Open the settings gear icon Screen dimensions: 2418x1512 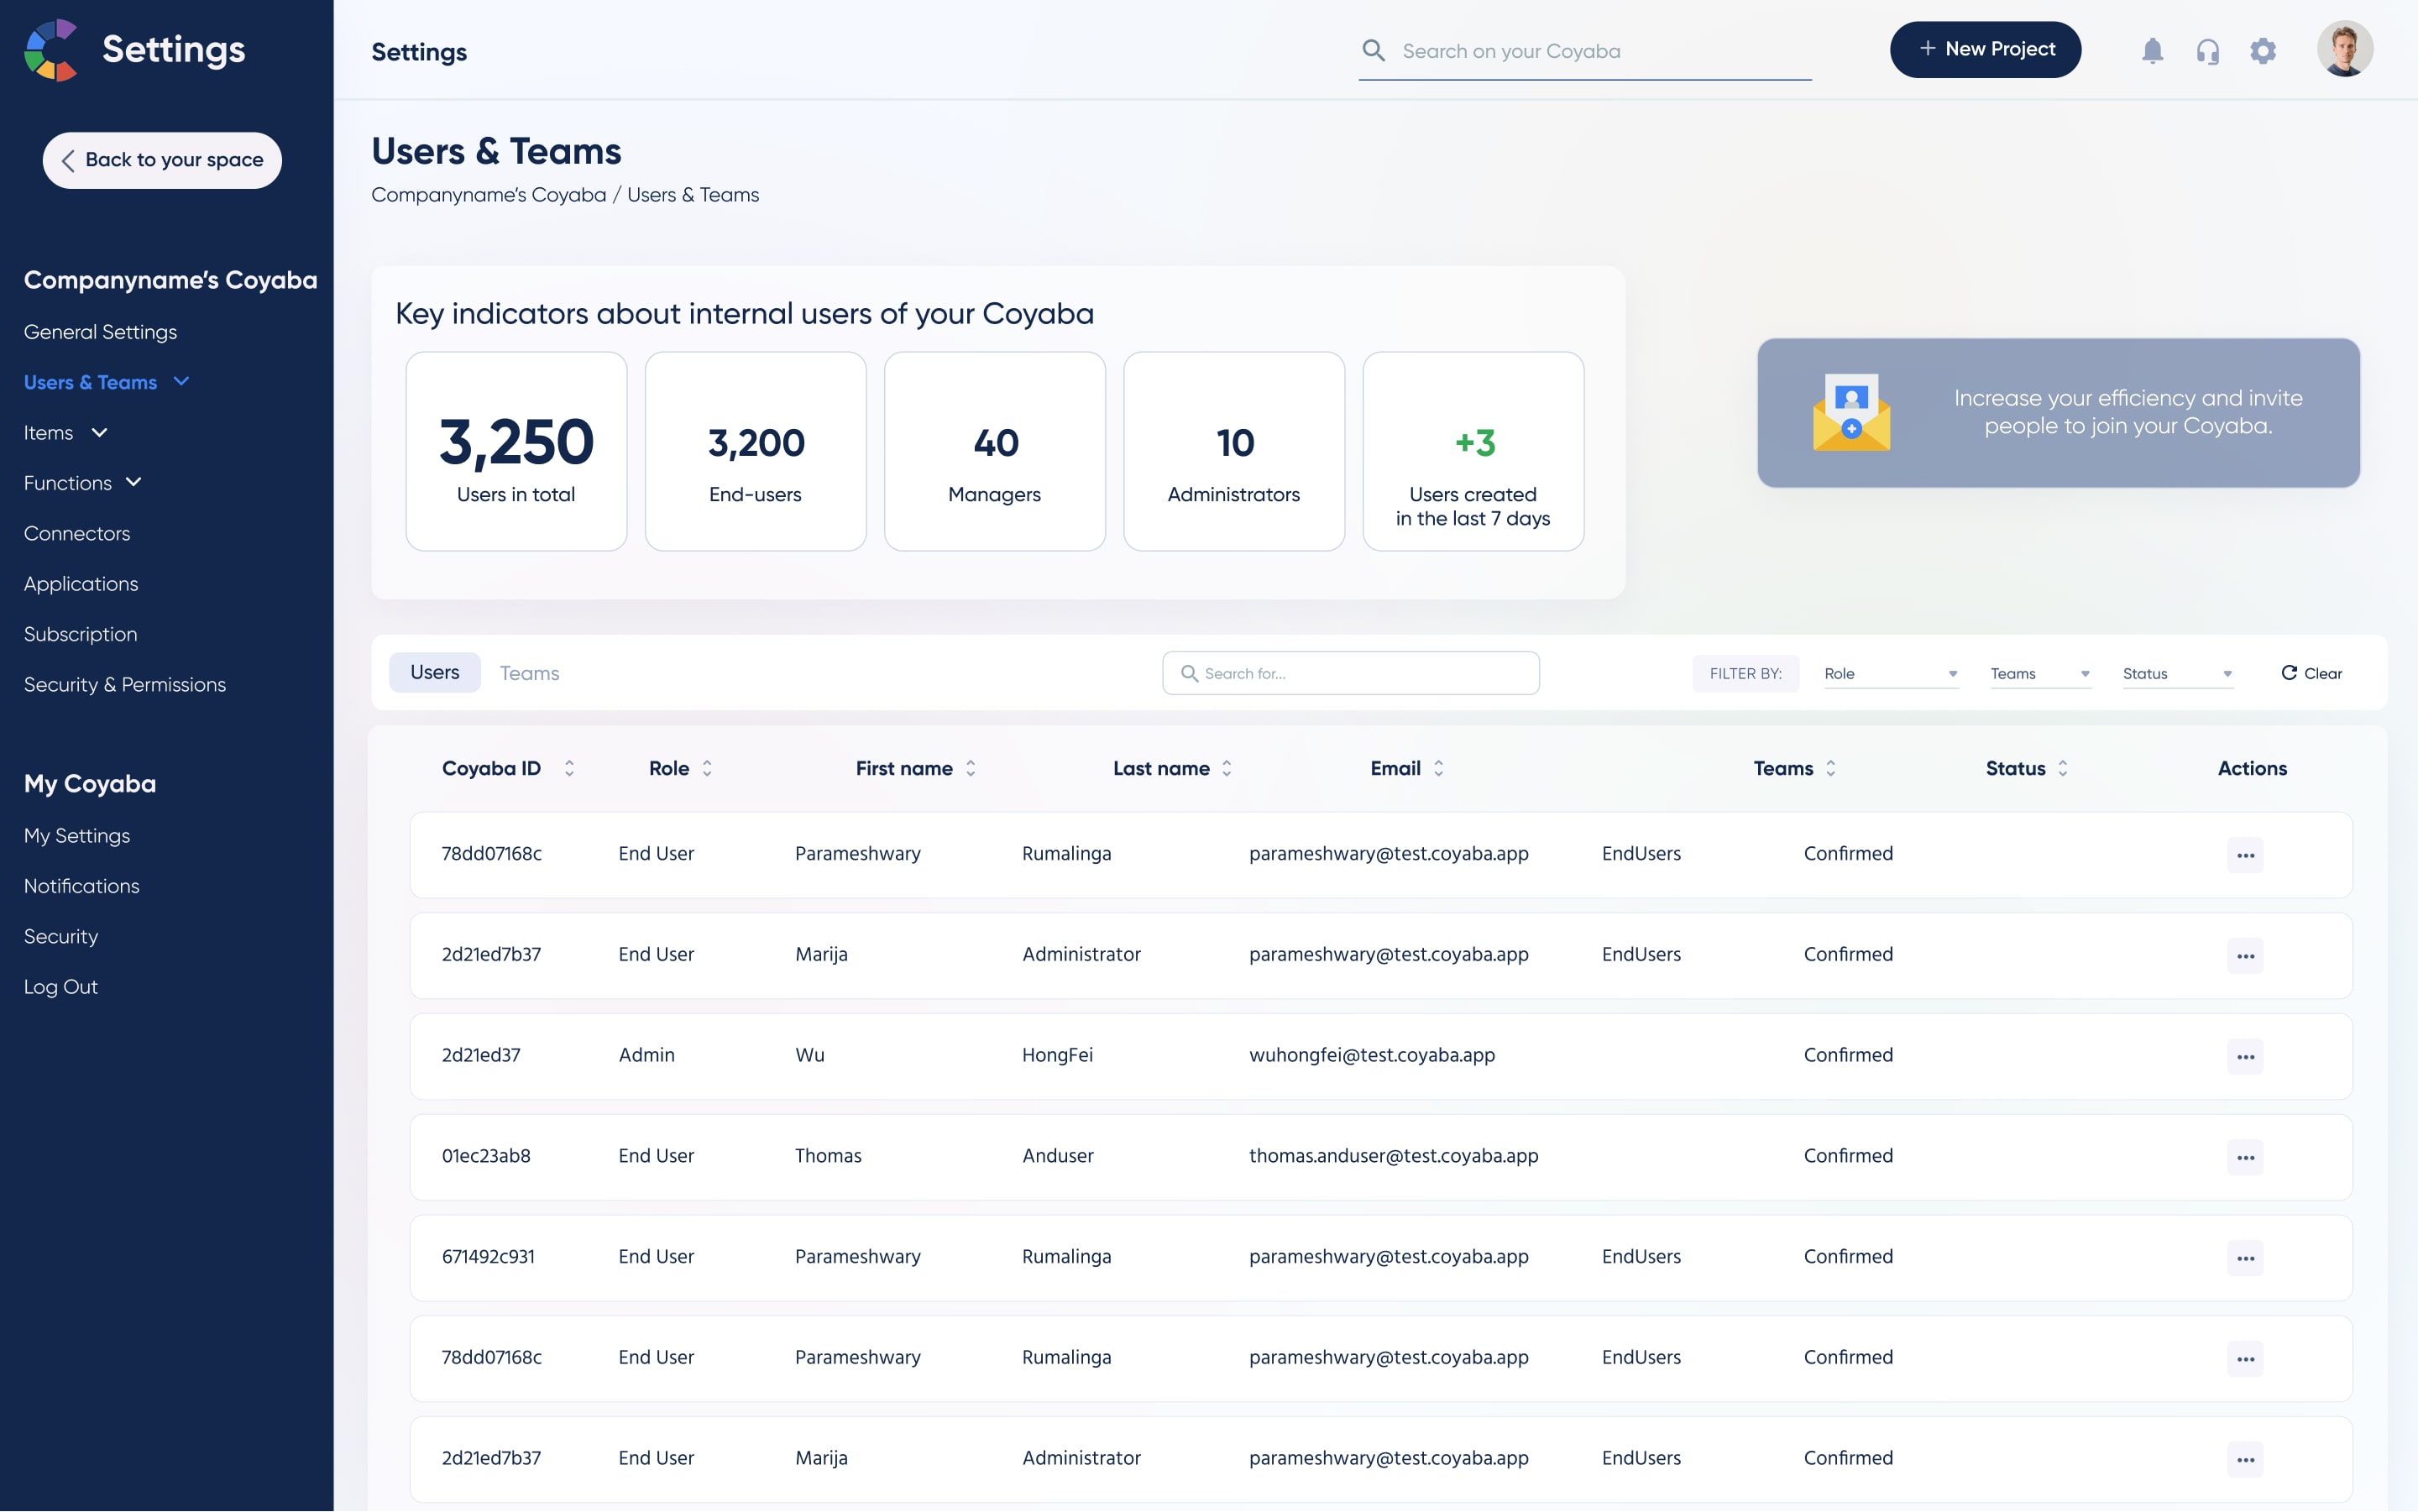2262,51
